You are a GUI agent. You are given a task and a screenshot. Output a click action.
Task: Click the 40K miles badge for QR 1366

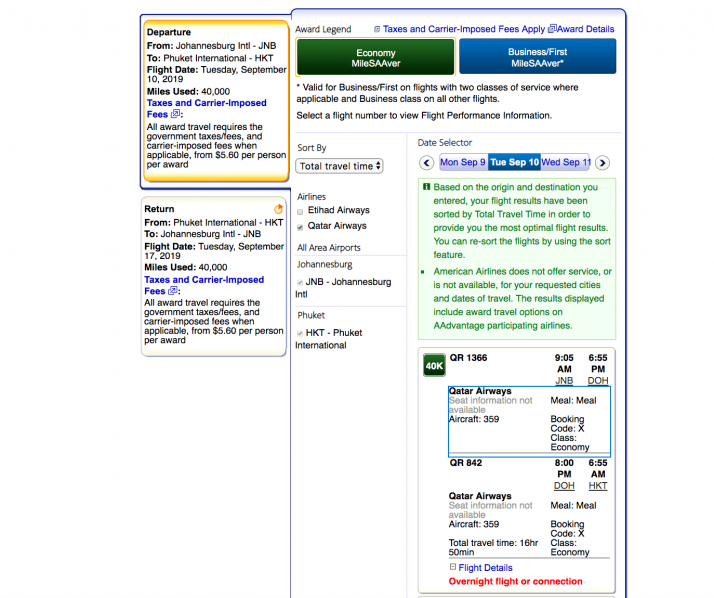tap(434, 366)
